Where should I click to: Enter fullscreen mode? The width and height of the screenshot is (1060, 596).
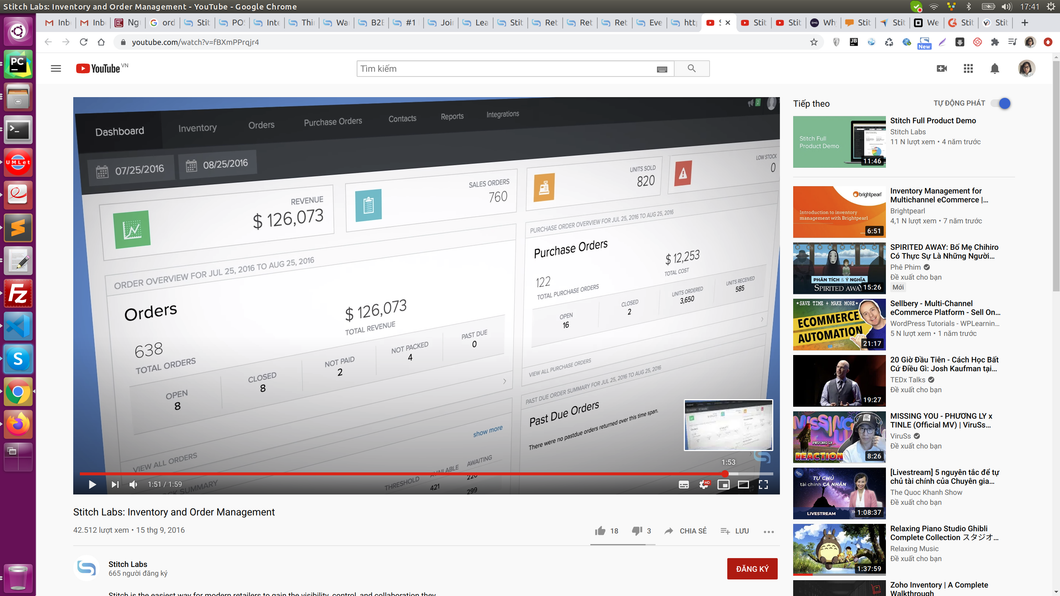[763, 485]
